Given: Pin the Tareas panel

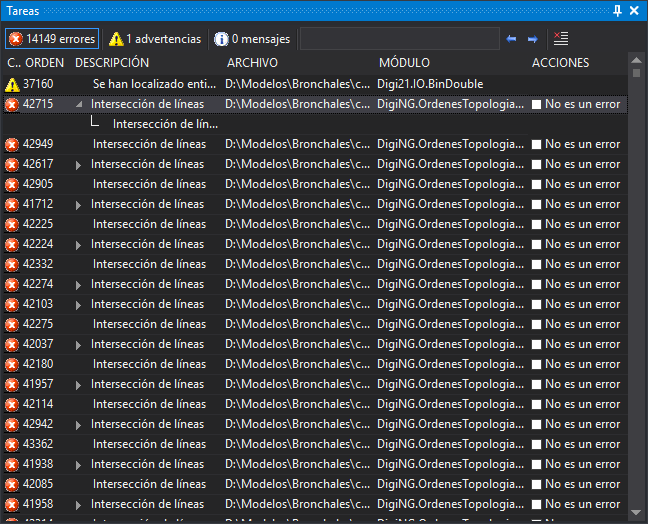Looking at the screenshot, I should [617, 11].
